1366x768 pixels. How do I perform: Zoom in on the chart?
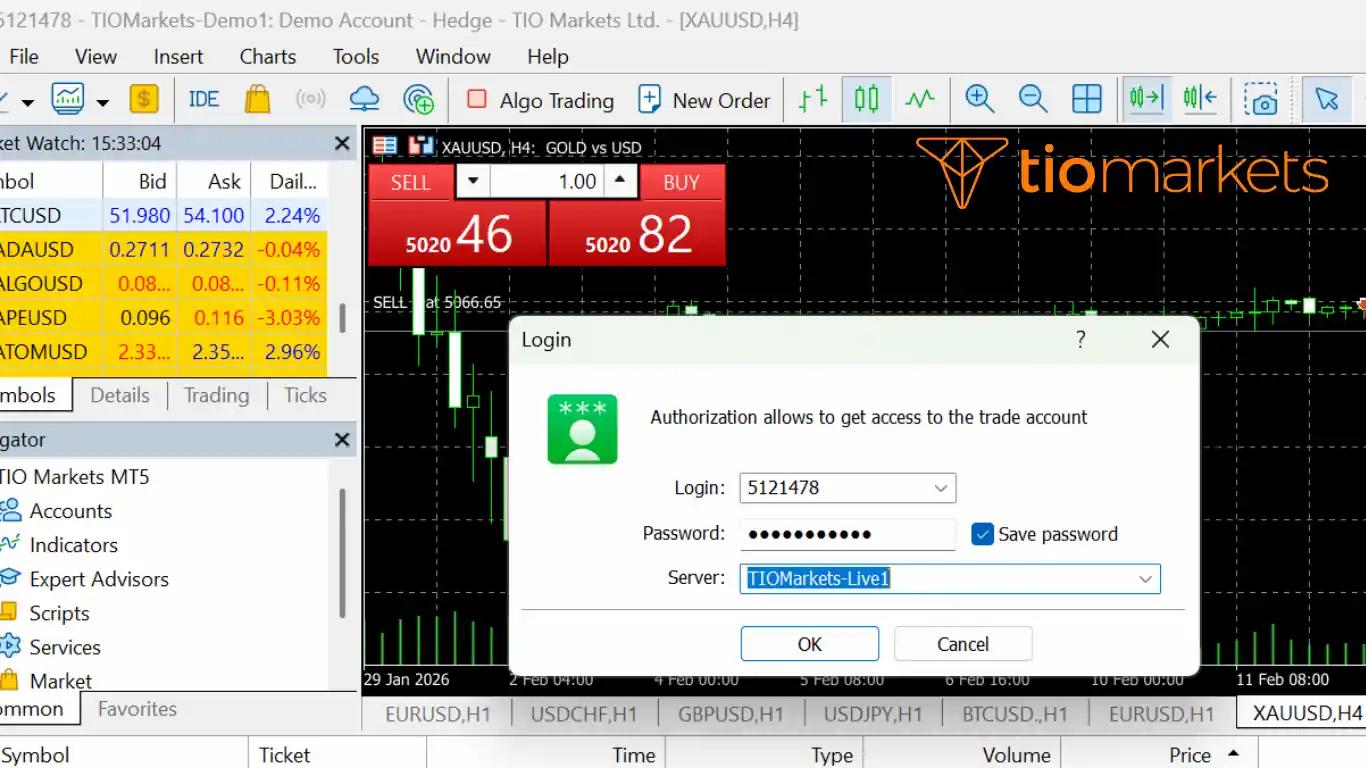pyautogui.click(x=979, y=99)
